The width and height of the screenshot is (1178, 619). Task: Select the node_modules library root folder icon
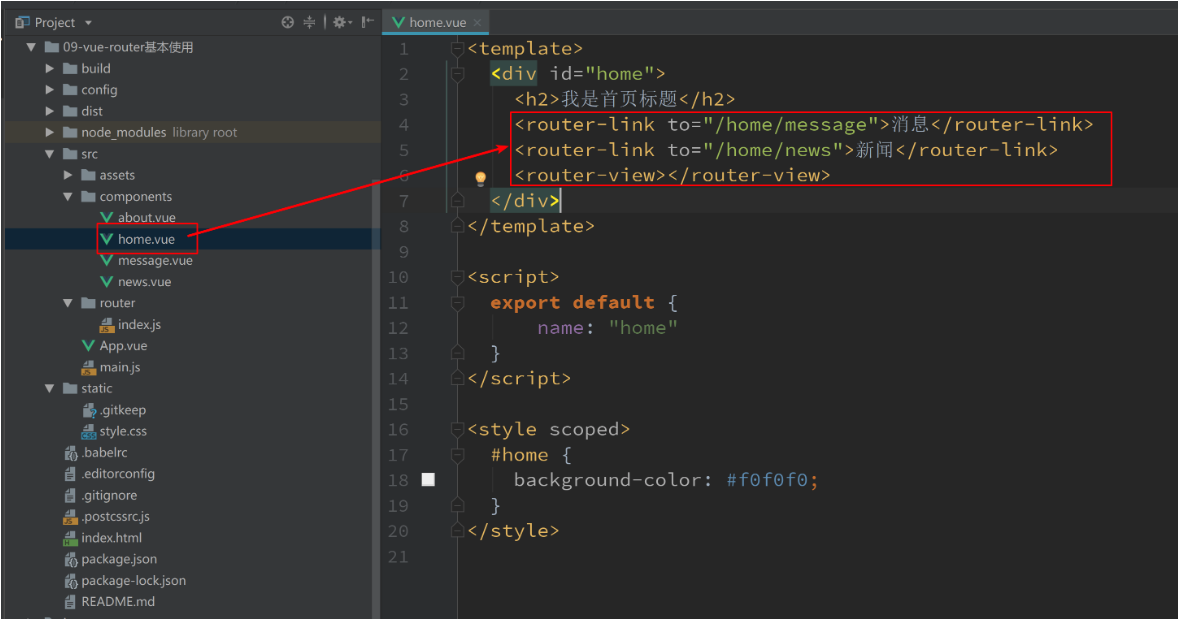pyautogui.click(x=70, y=132)
